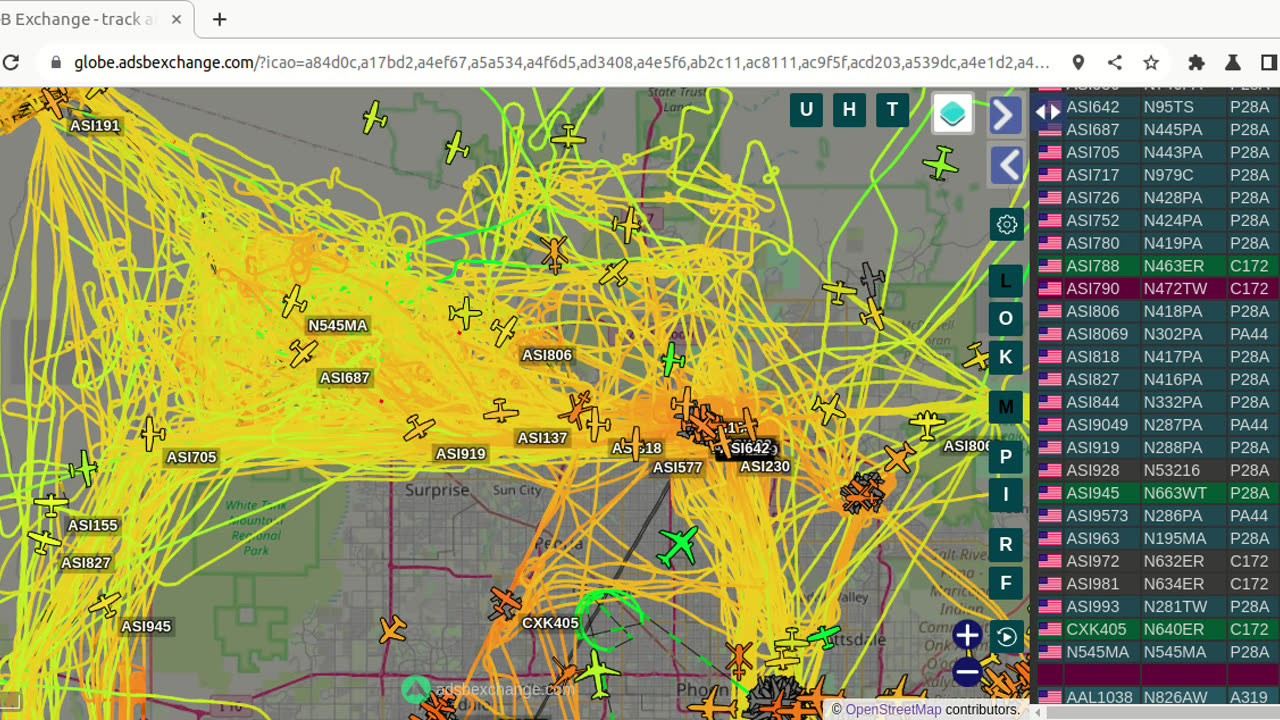Select ASI928 N53216 table row
The image size is (1280, 720).
point(1155,470)
